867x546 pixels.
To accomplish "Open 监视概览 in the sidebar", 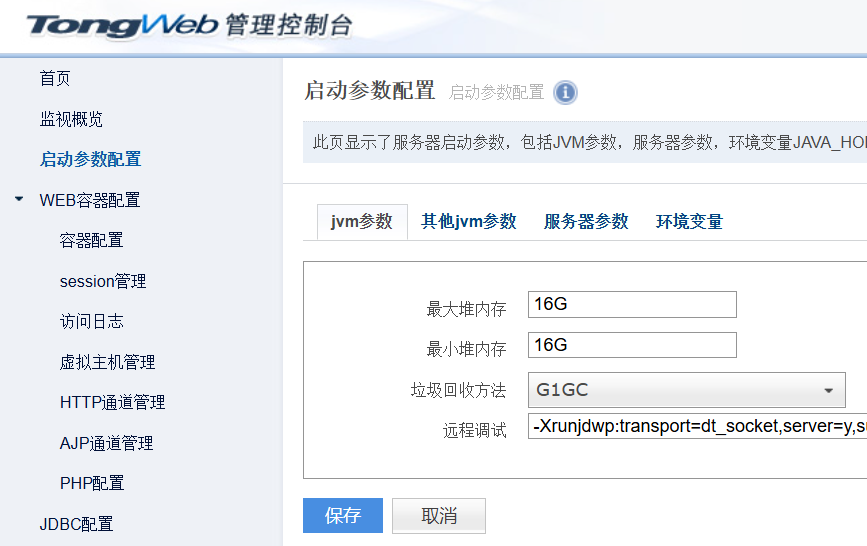I will 71,119.
